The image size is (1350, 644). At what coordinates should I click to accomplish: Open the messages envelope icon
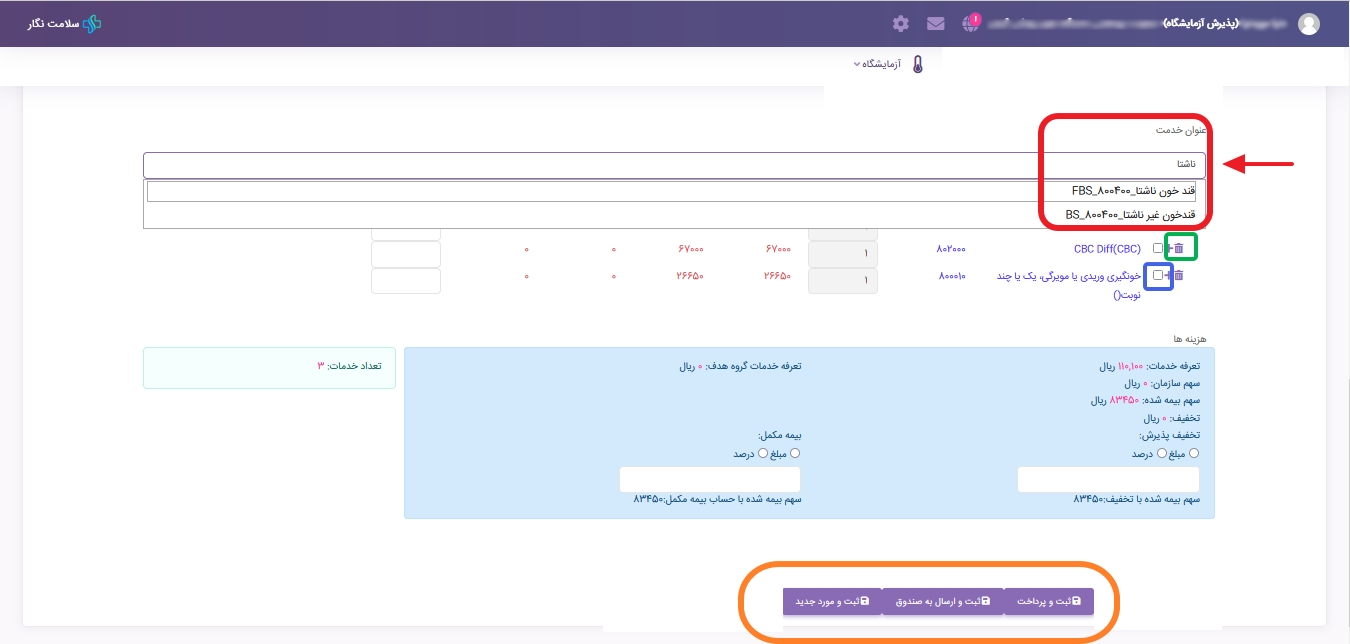click(935, 23)
